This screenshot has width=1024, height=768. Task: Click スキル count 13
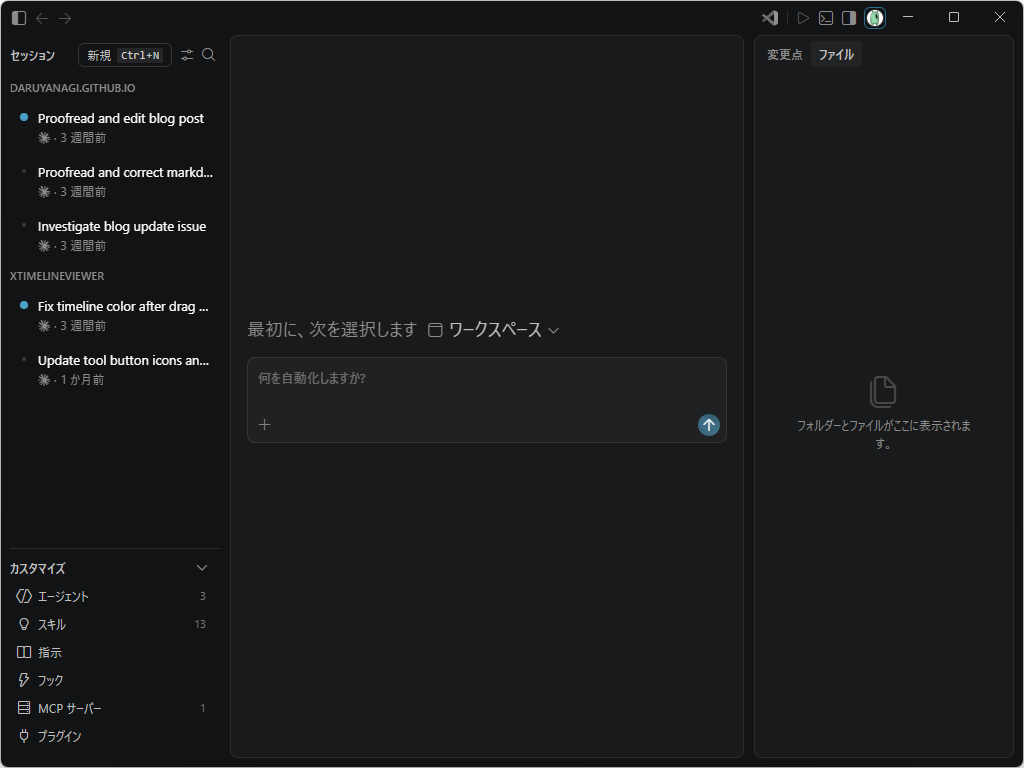200,624
